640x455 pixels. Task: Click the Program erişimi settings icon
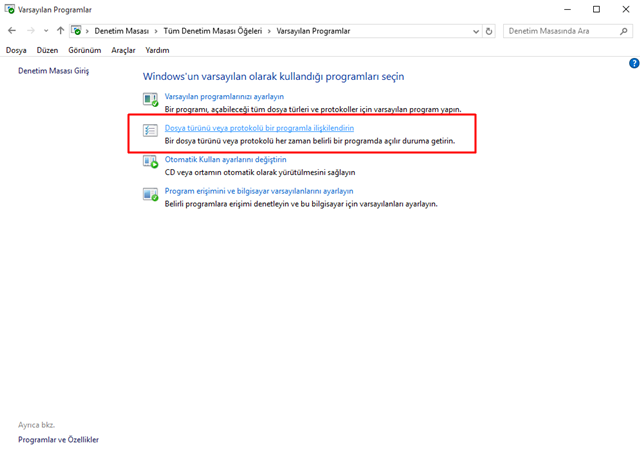pos(150,194)
